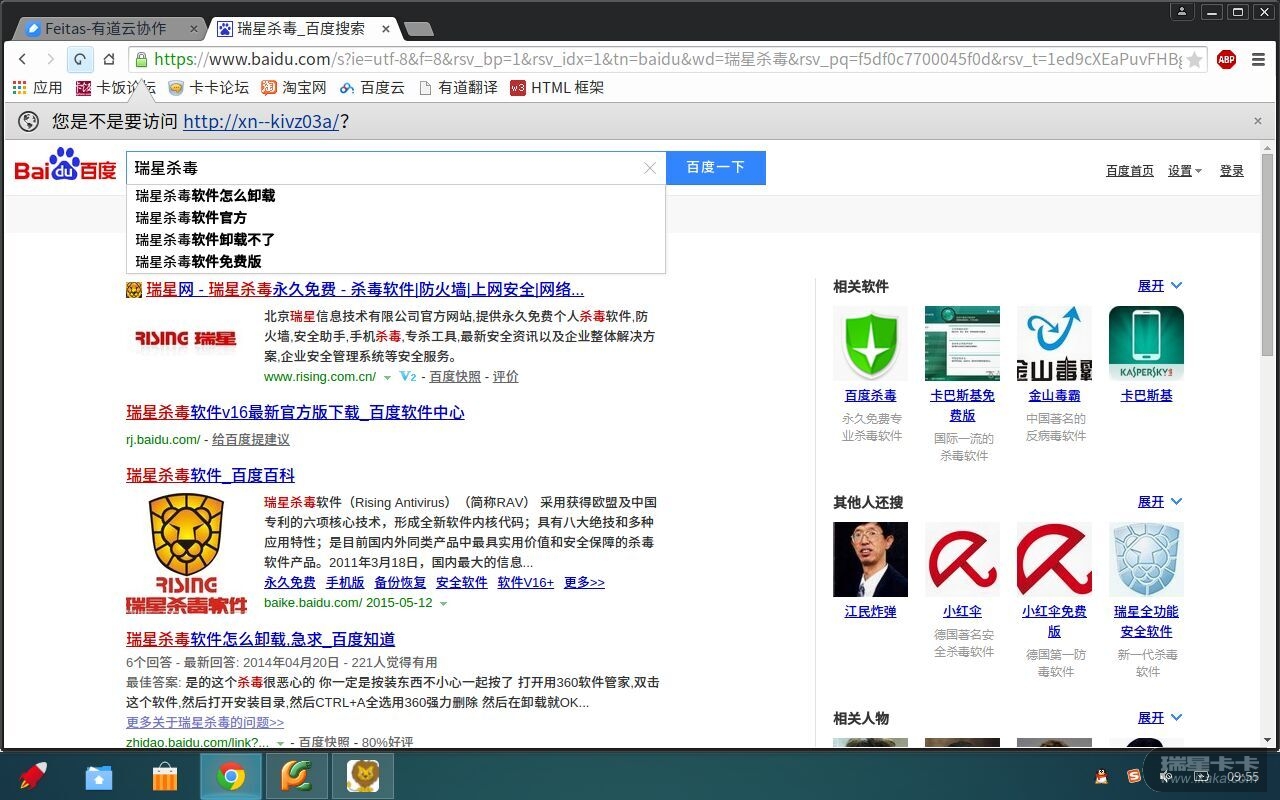1280x800 pixels.
Task: Open the HTML 框架 bookmark
Action: tap(557, 88)
